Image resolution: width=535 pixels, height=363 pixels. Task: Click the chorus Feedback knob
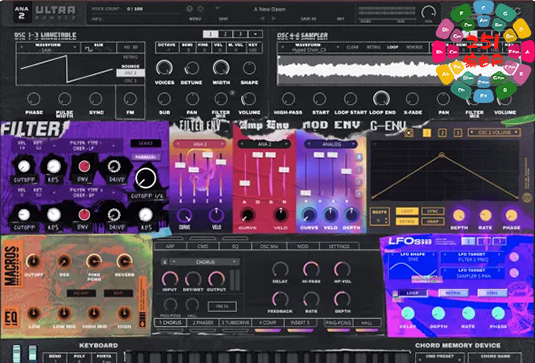[x=280, y=299]
